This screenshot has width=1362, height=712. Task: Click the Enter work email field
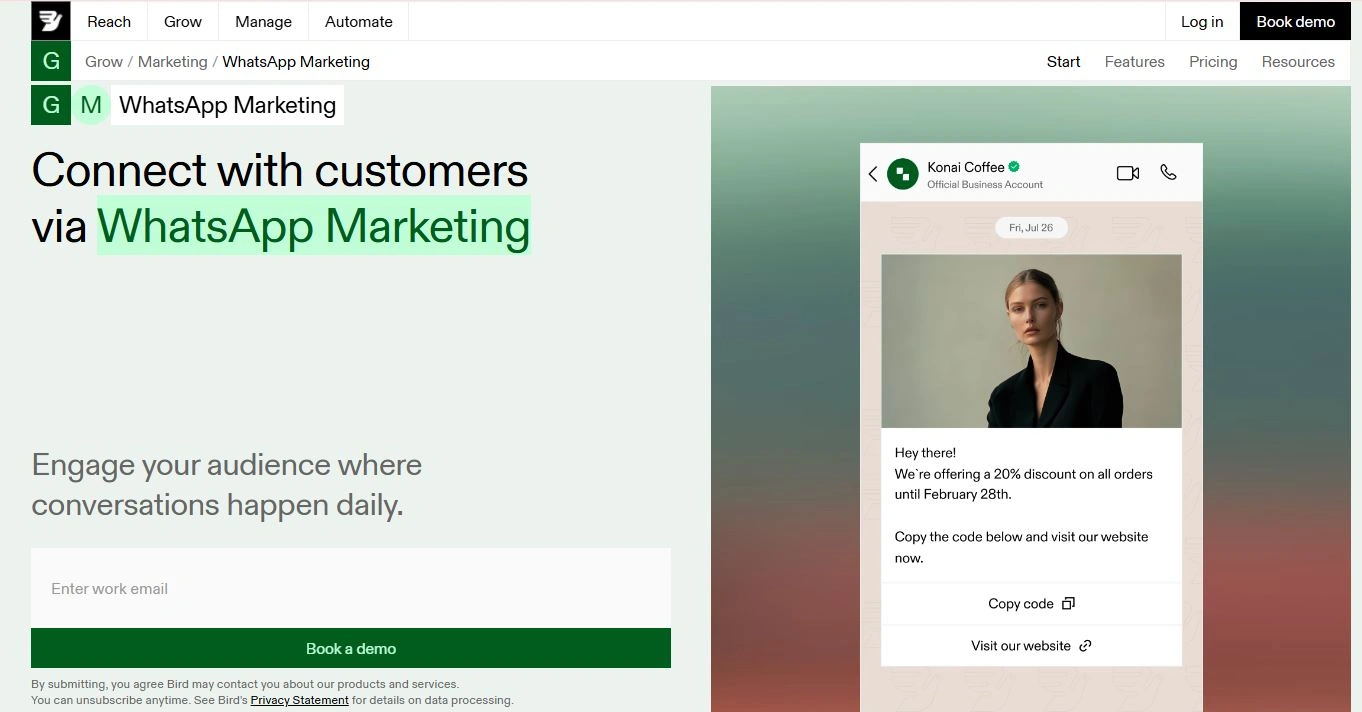pos(351,588)
